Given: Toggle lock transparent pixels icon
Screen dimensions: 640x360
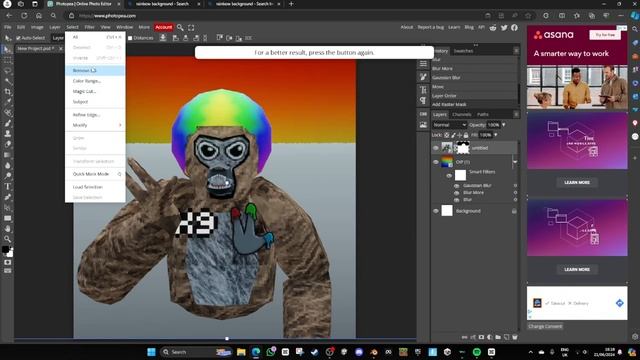Looking at the screenshot, I should [x=447, y=135].
